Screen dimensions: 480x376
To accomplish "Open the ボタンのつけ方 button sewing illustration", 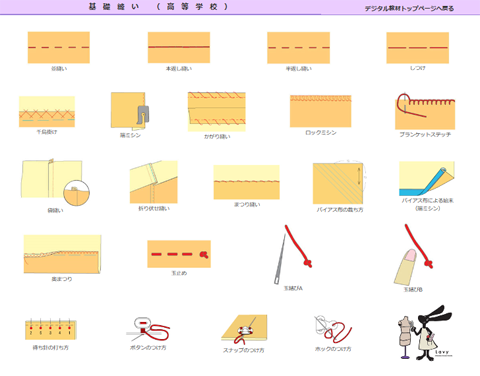I will pyautogui.click(x=148, y=329).
